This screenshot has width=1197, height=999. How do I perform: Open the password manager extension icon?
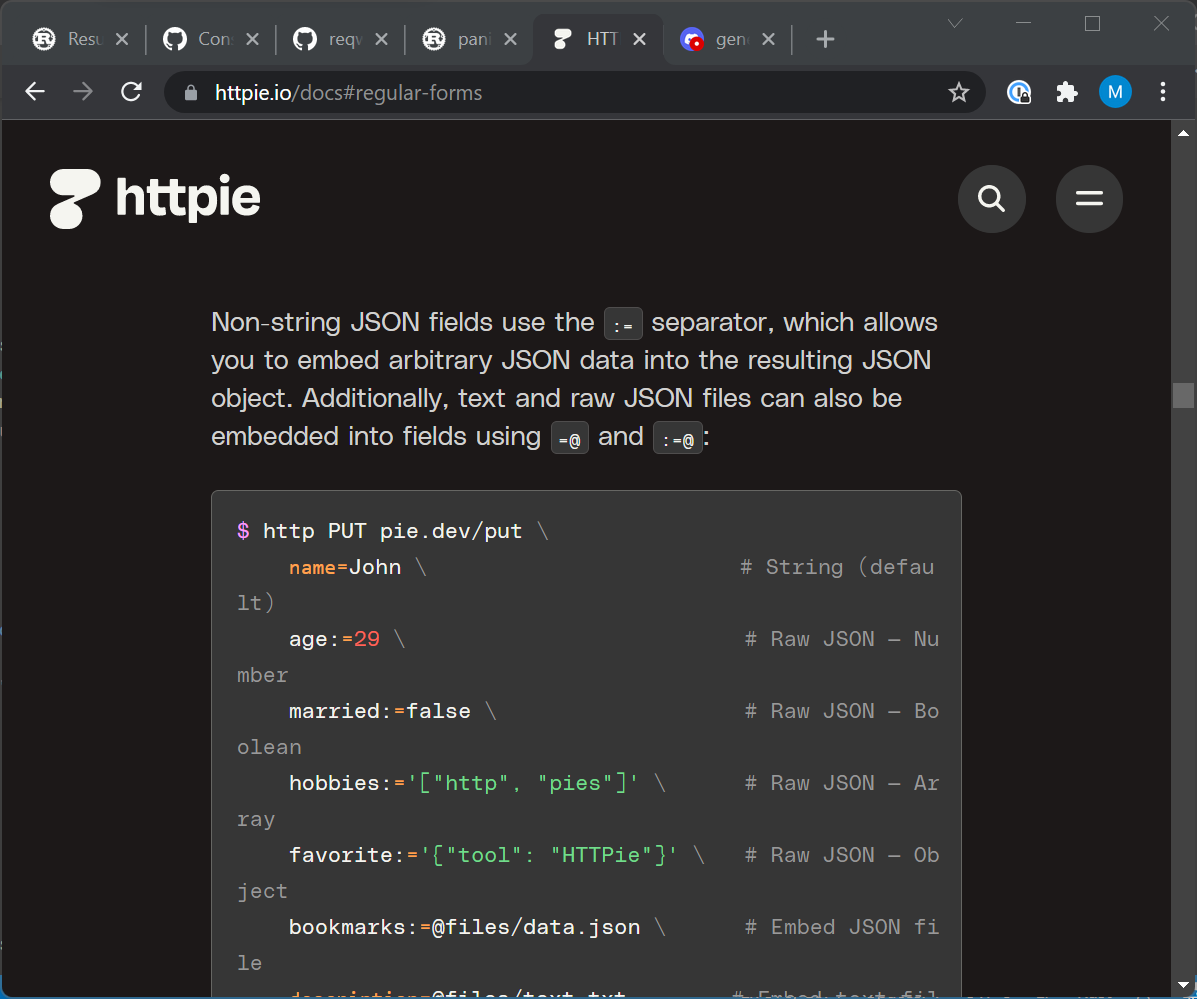coord(1019,92)
